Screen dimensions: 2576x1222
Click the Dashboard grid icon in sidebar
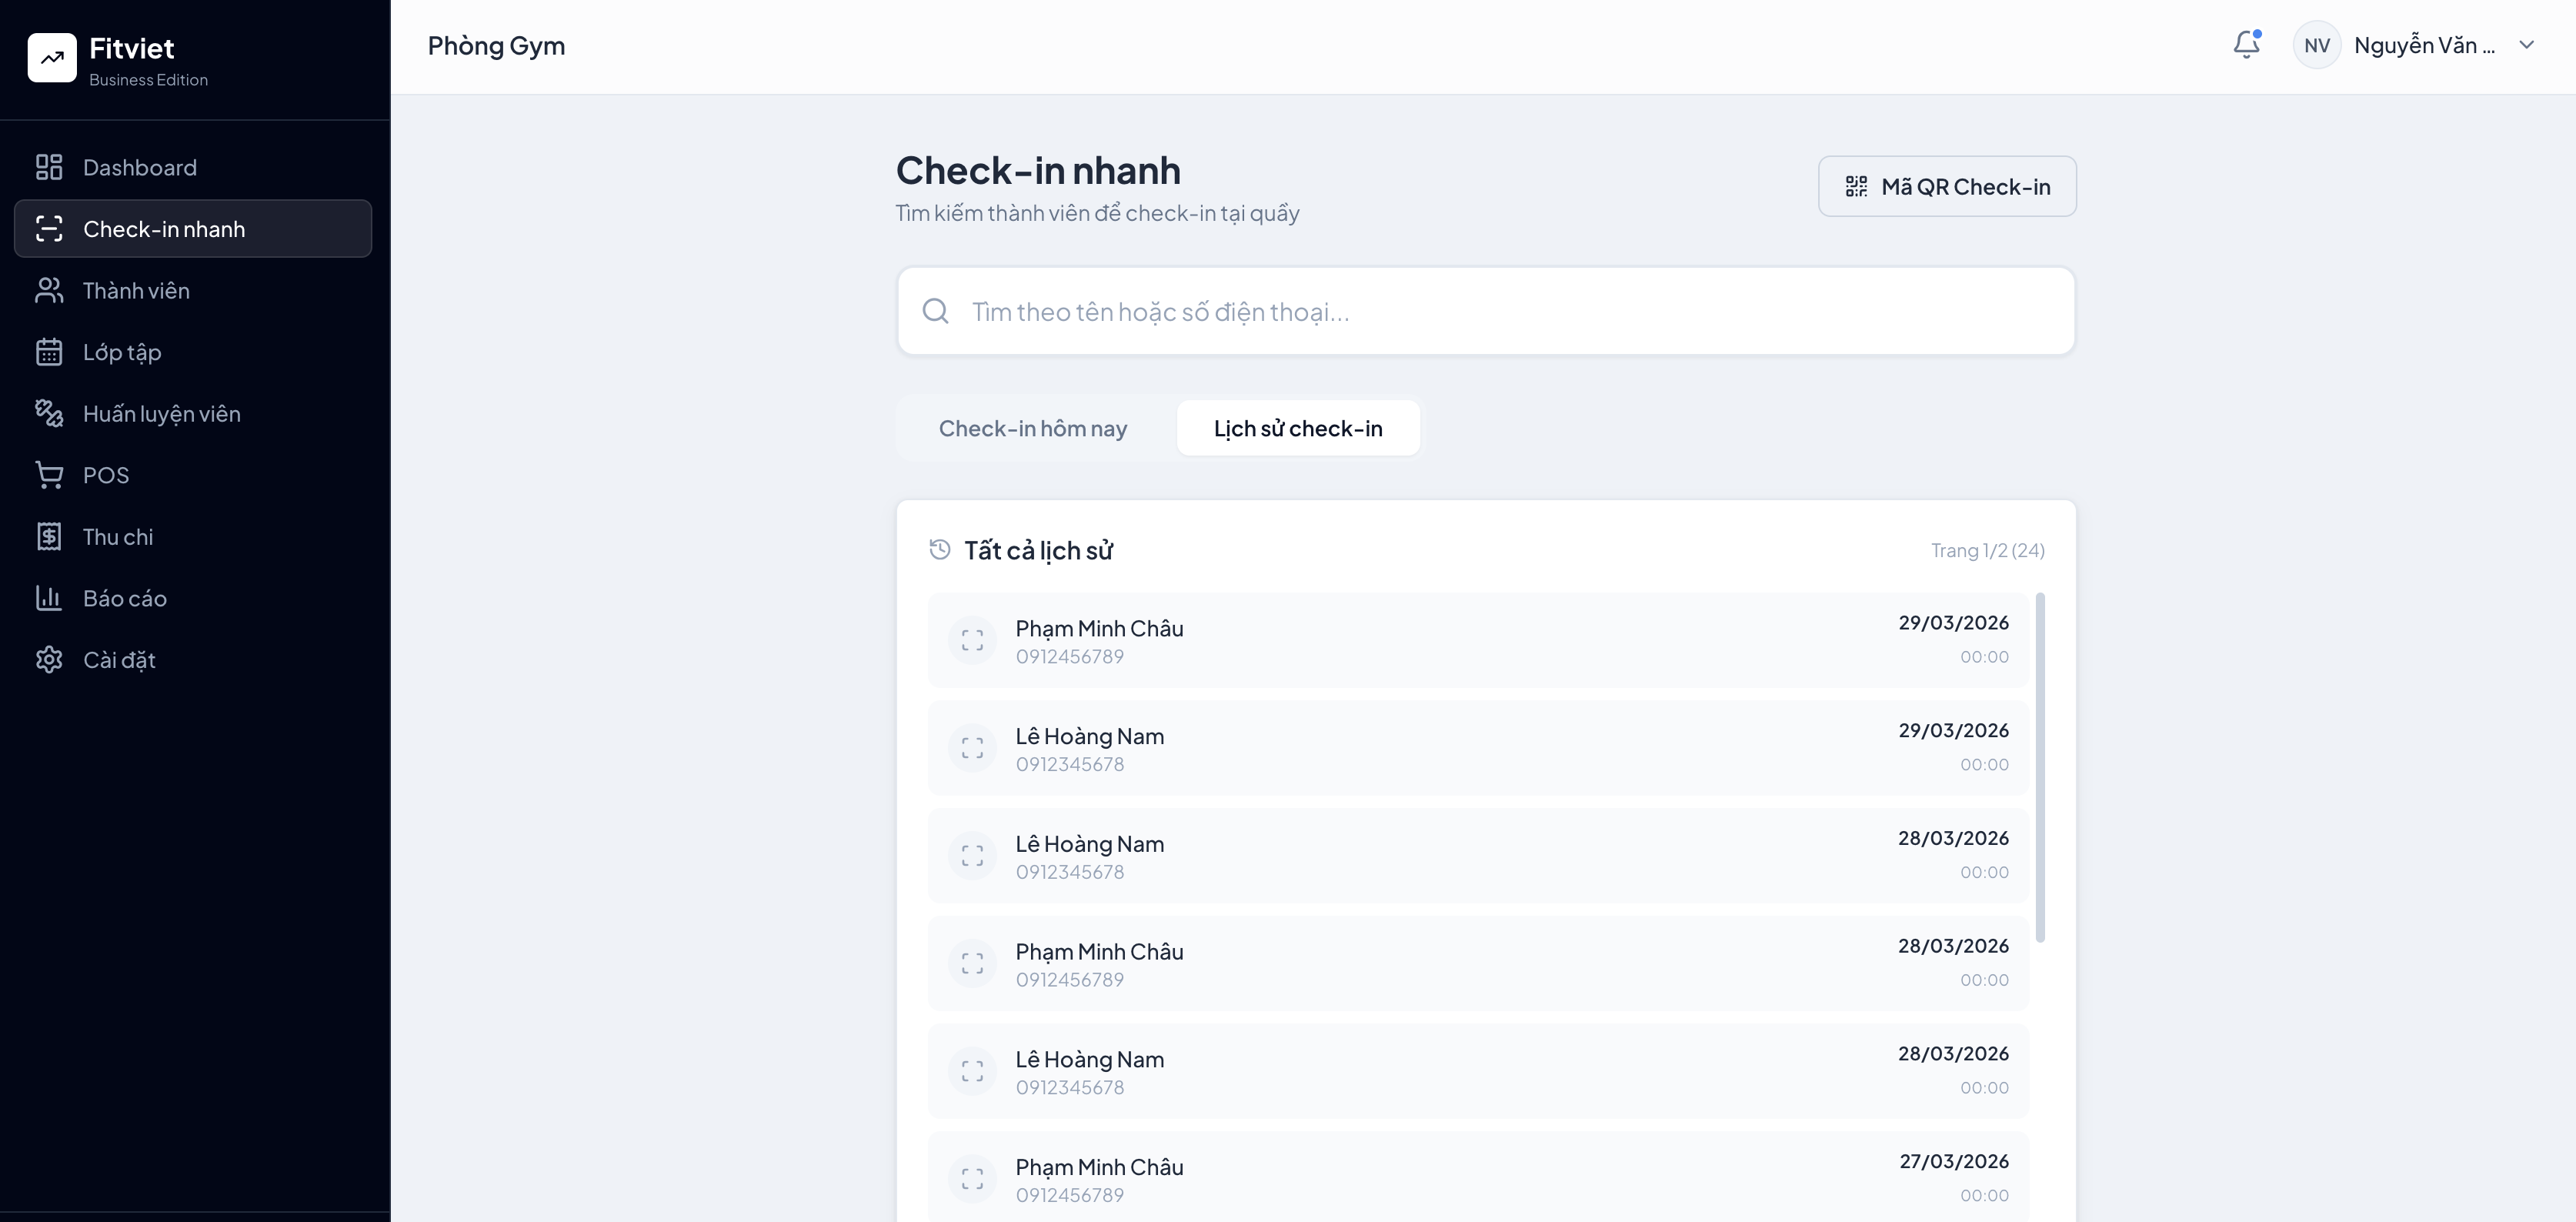tap(49, 167)
